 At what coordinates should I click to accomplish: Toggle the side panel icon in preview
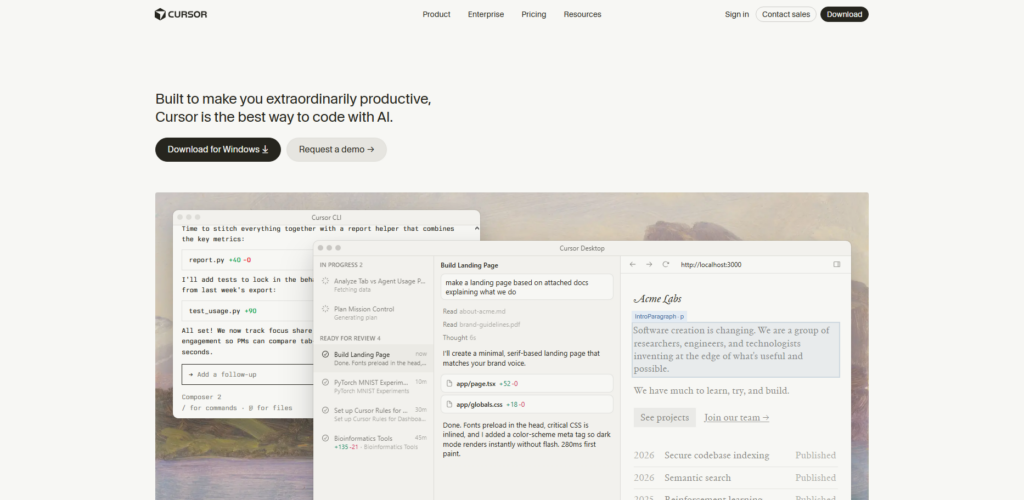pyautogui.click(x=836, y=264)
